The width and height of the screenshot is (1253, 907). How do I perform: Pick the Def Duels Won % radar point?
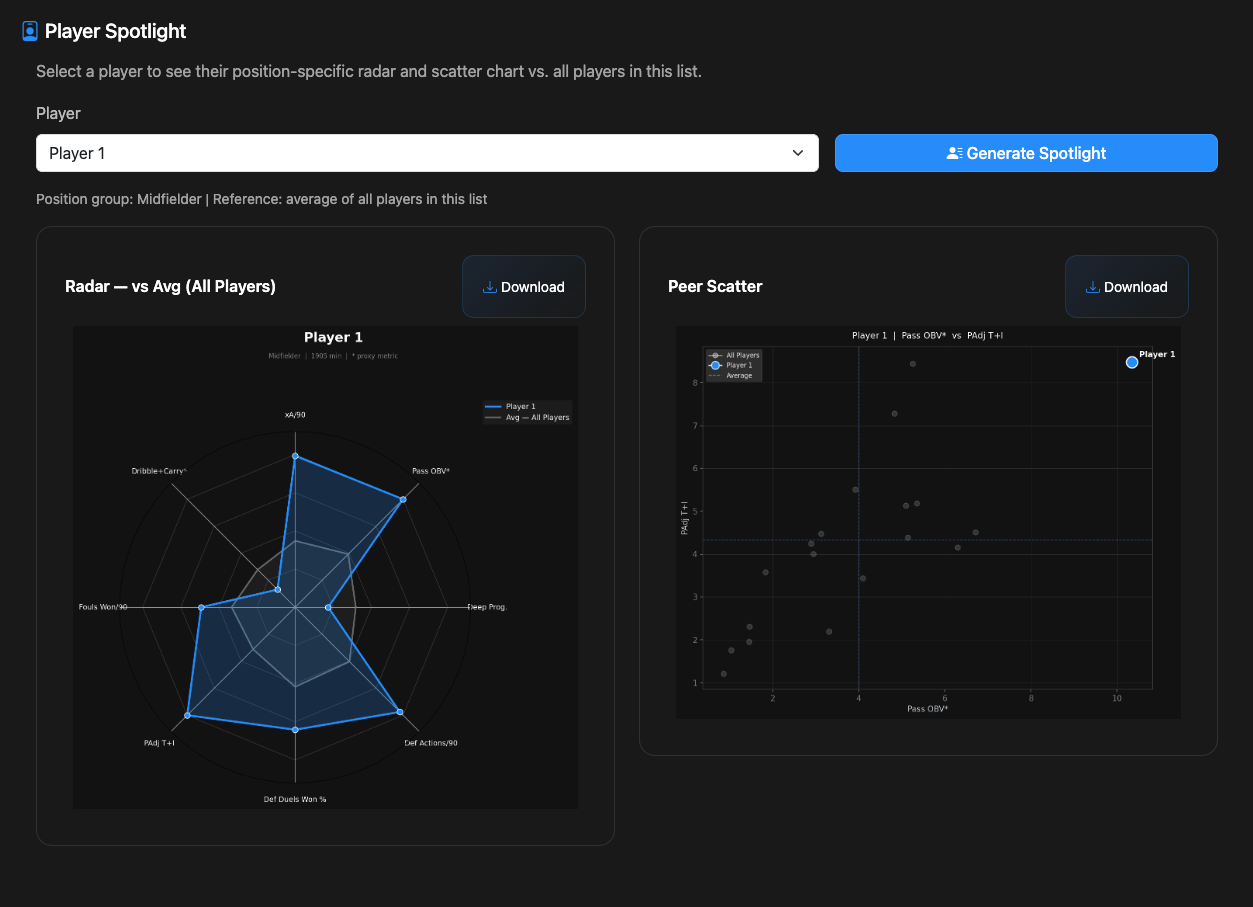click(295, 730)
